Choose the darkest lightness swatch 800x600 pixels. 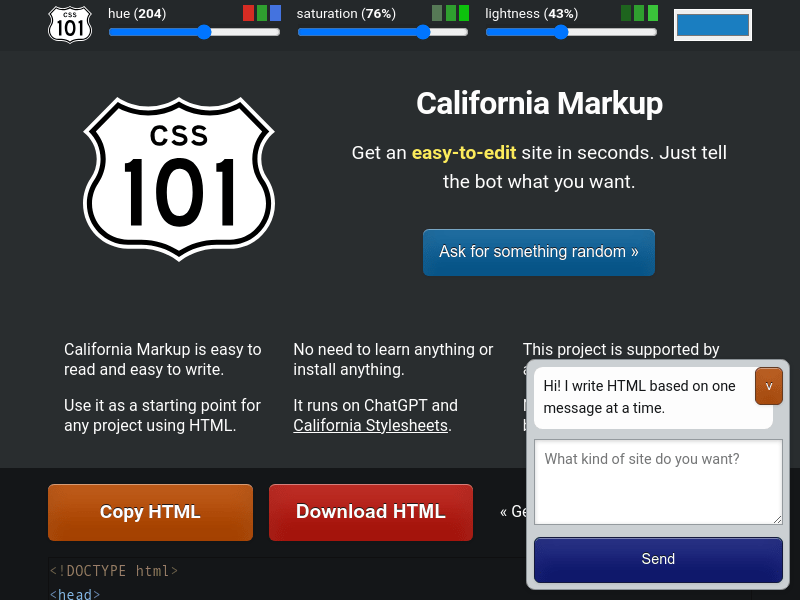tap(626, 13)
